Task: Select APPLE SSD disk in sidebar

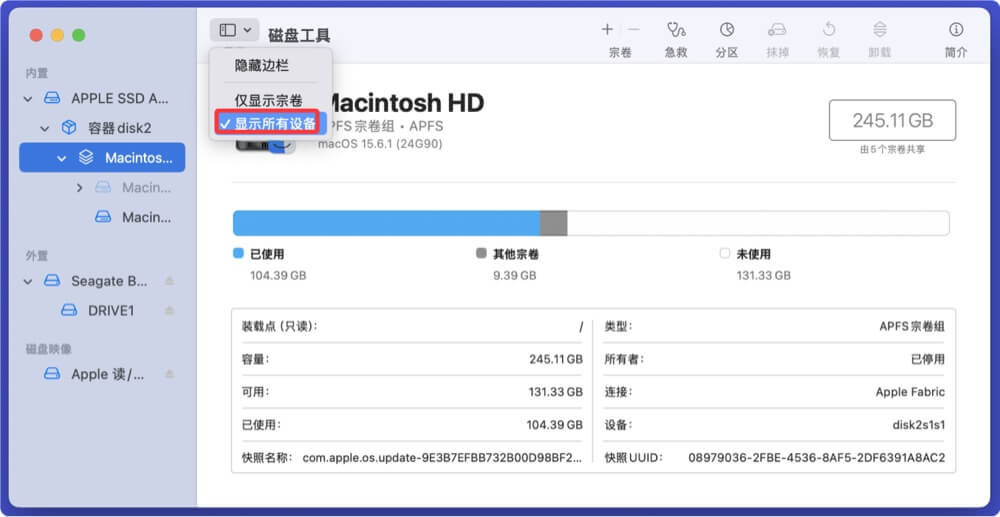Action: click(102, 99)
